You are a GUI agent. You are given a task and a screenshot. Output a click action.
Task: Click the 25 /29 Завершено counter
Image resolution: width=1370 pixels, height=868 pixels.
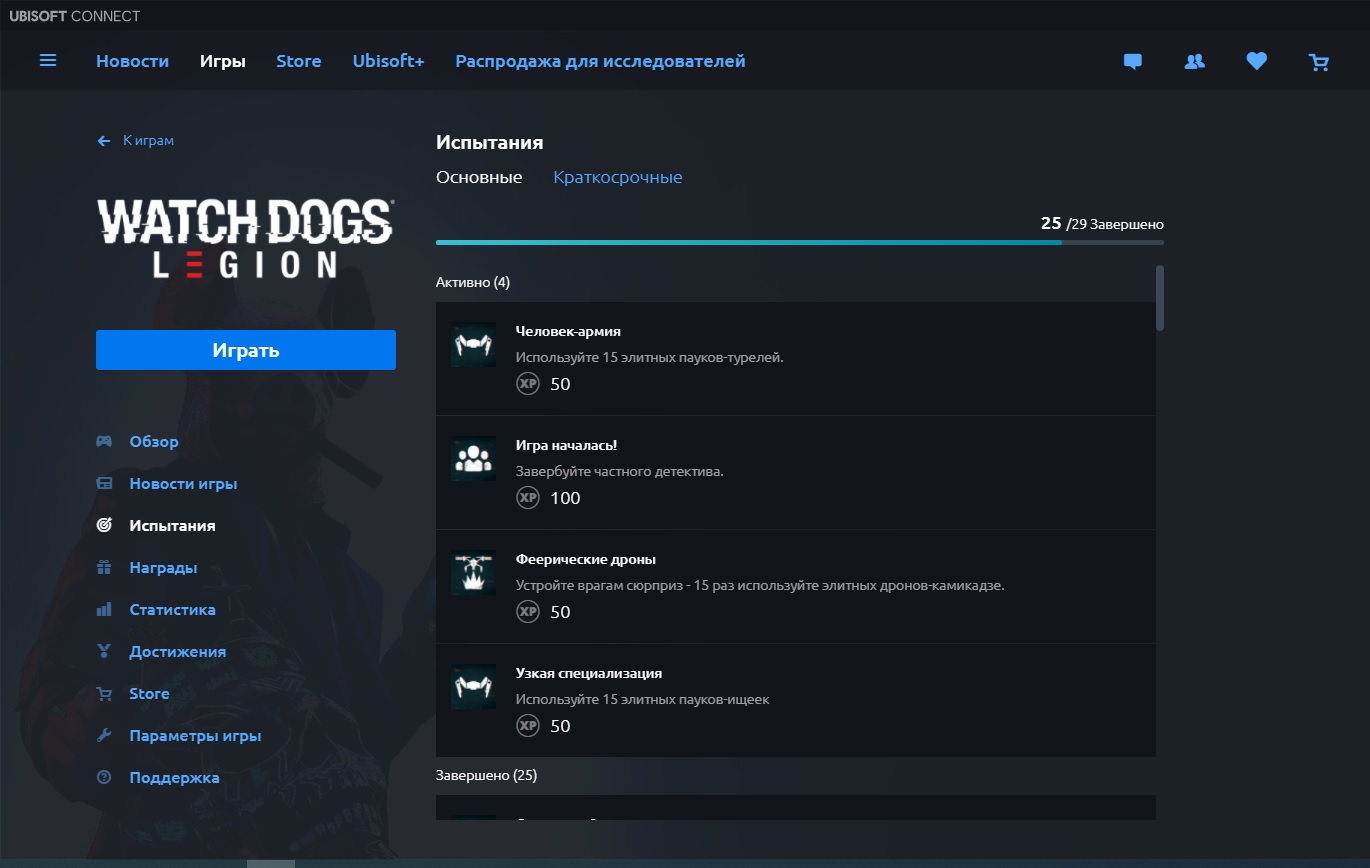pyautogui.click(x=1102, y=224)
